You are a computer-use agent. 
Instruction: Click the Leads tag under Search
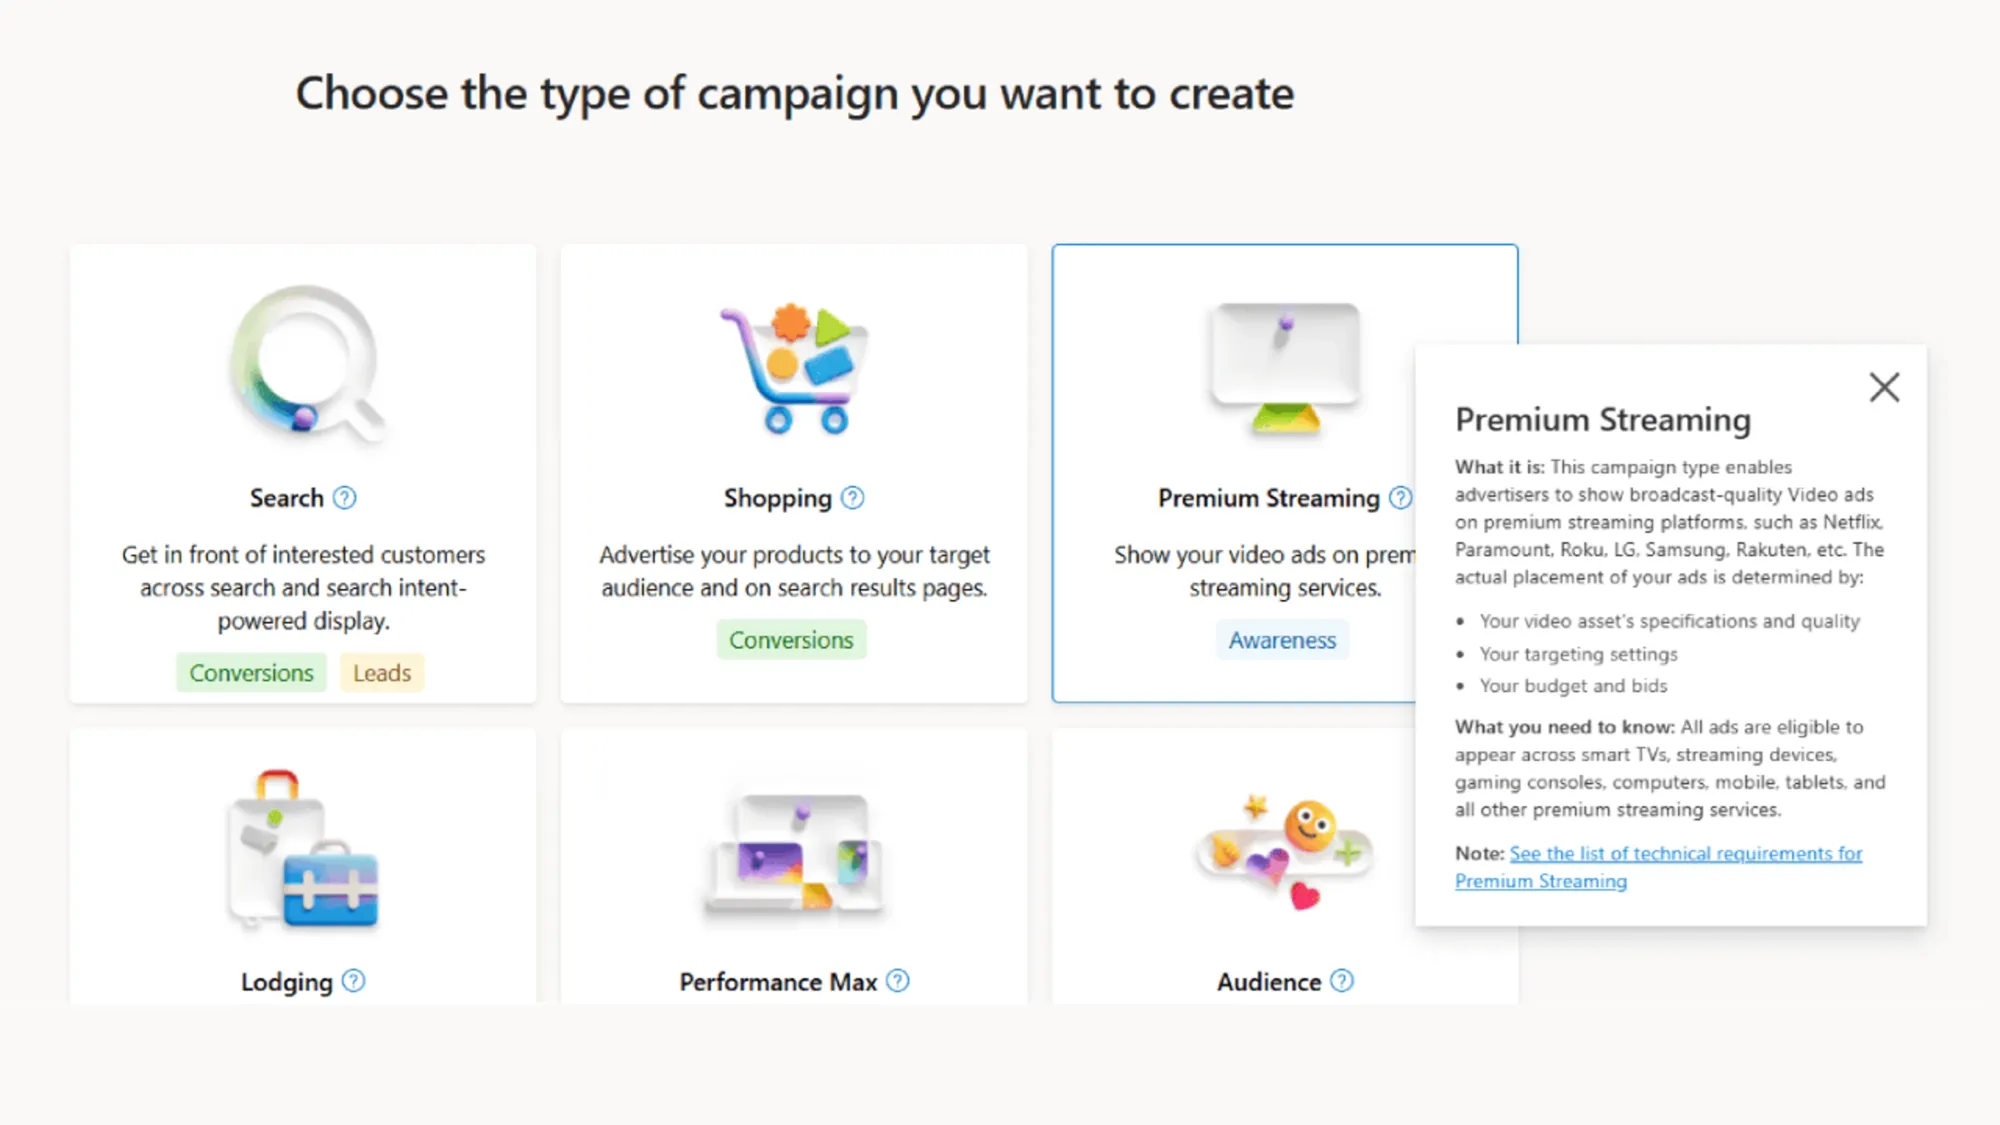coord(382,673)
